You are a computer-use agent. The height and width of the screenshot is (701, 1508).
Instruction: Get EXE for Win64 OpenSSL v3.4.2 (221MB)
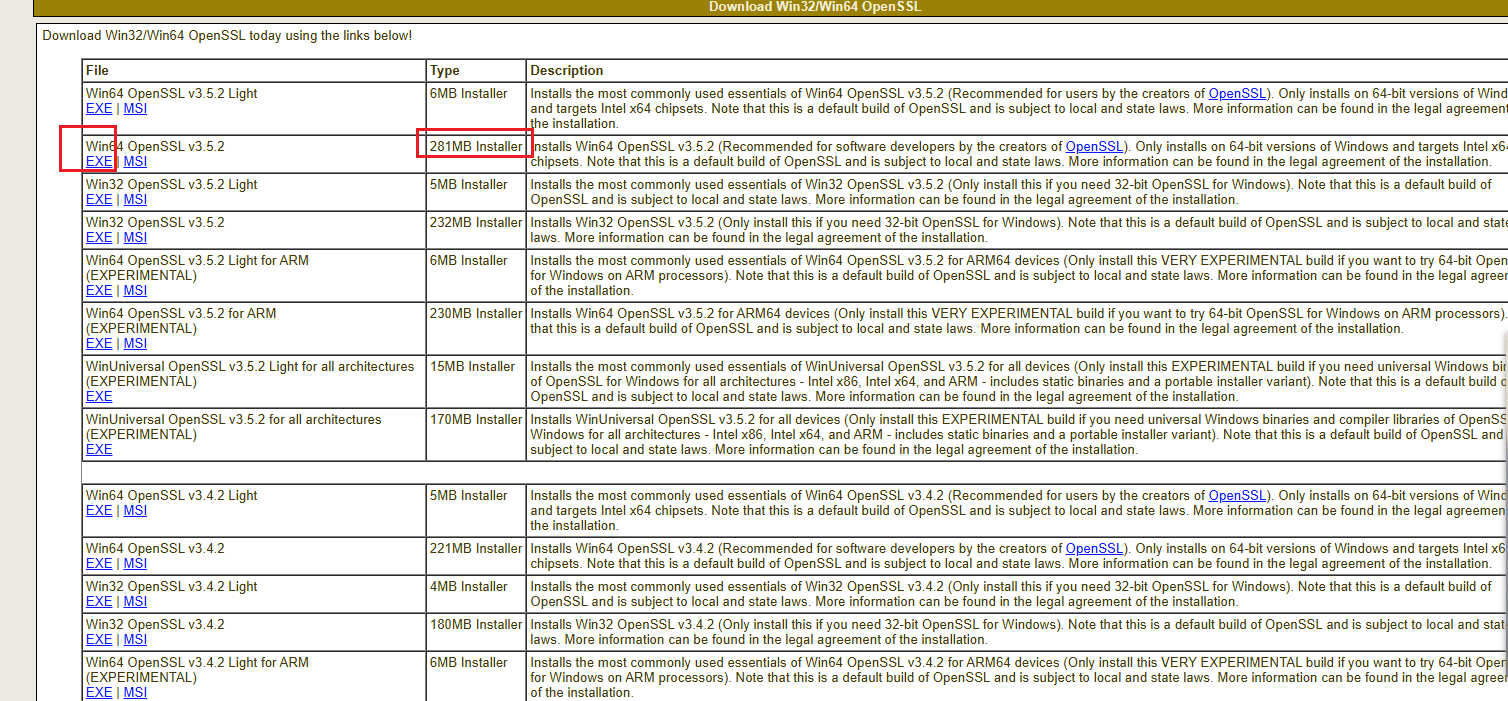99,563
